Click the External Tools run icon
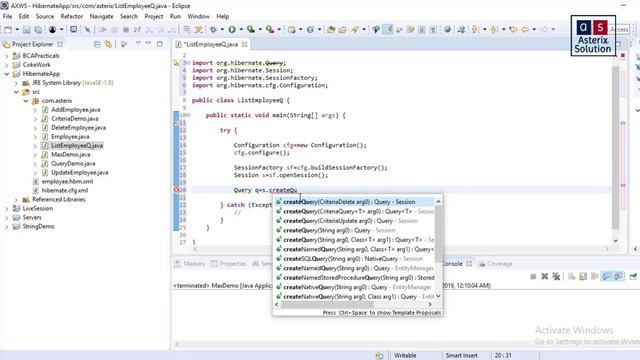The height and width of the screenshot is (360, 640). [x=270, y=29]
